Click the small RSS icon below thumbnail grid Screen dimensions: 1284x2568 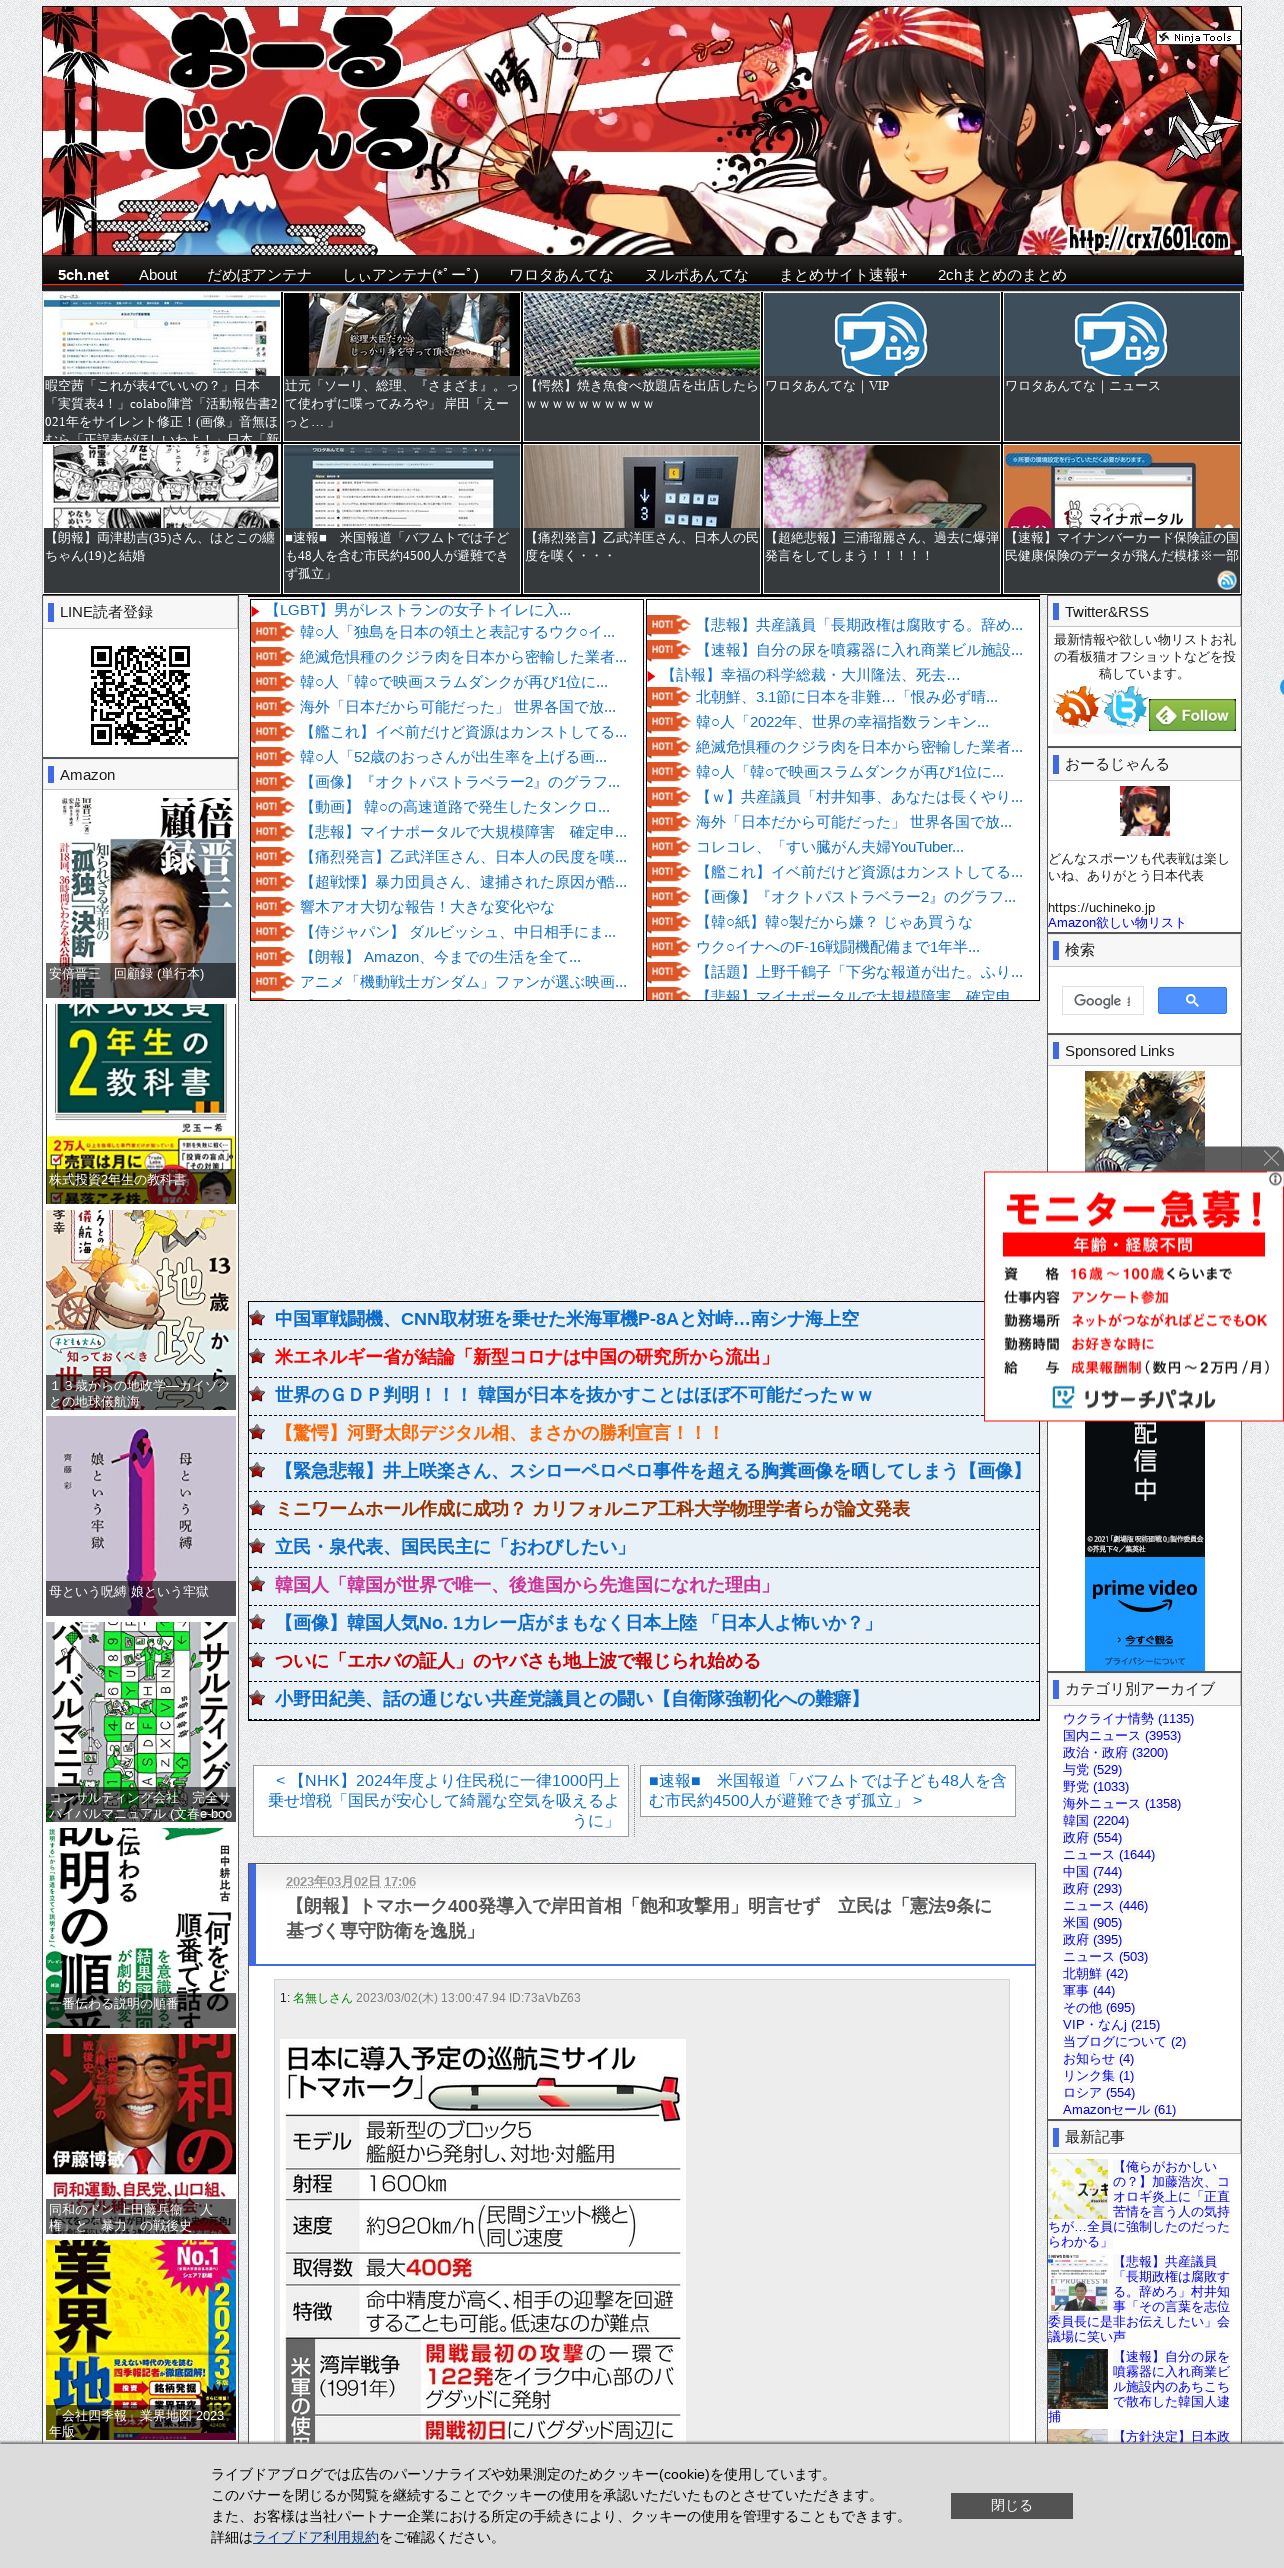pos(1227,580)
